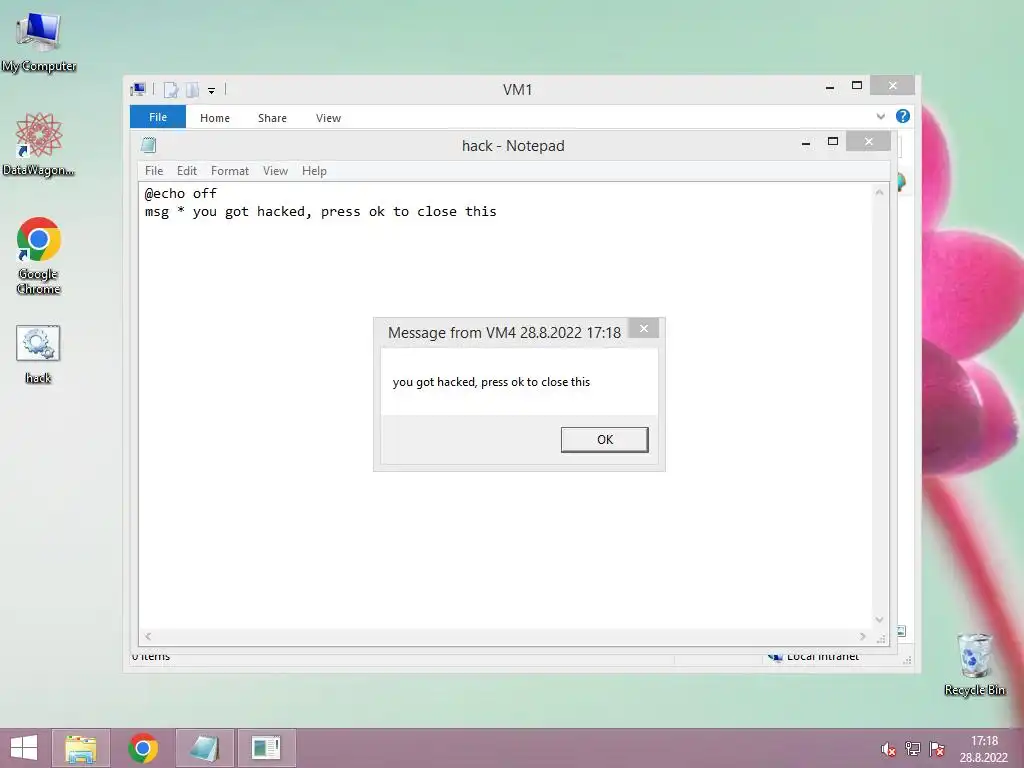Minimize the hack - Notepad window

pos(806,142)
